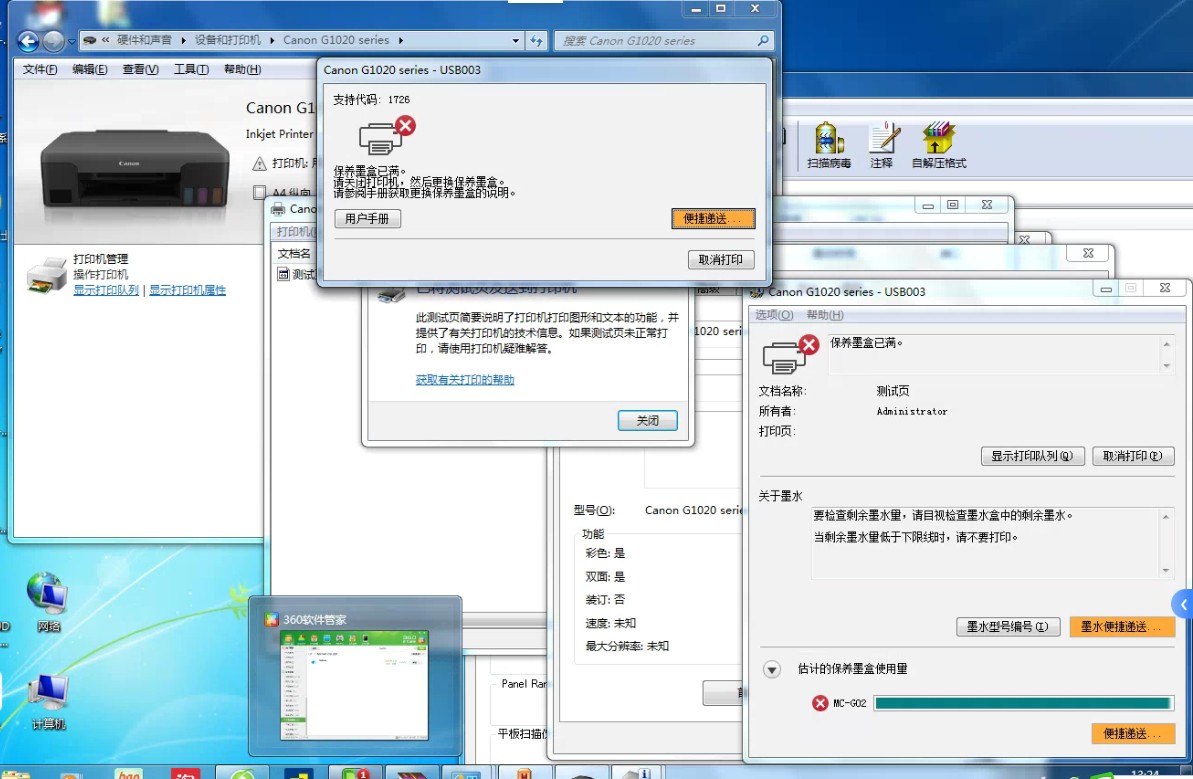
Task: Open the 查看(V) menu
Action: click(141, 69)
